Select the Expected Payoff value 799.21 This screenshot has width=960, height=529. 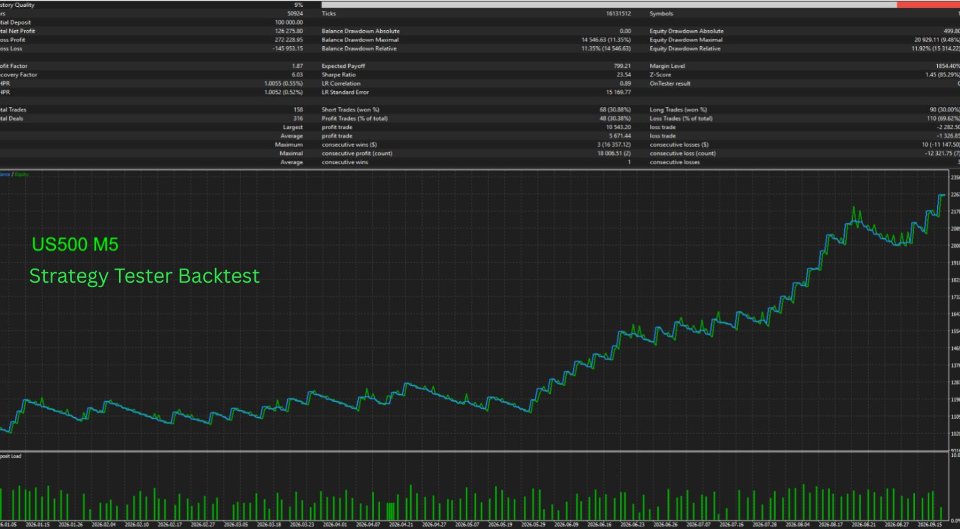(x=623, y=66)
